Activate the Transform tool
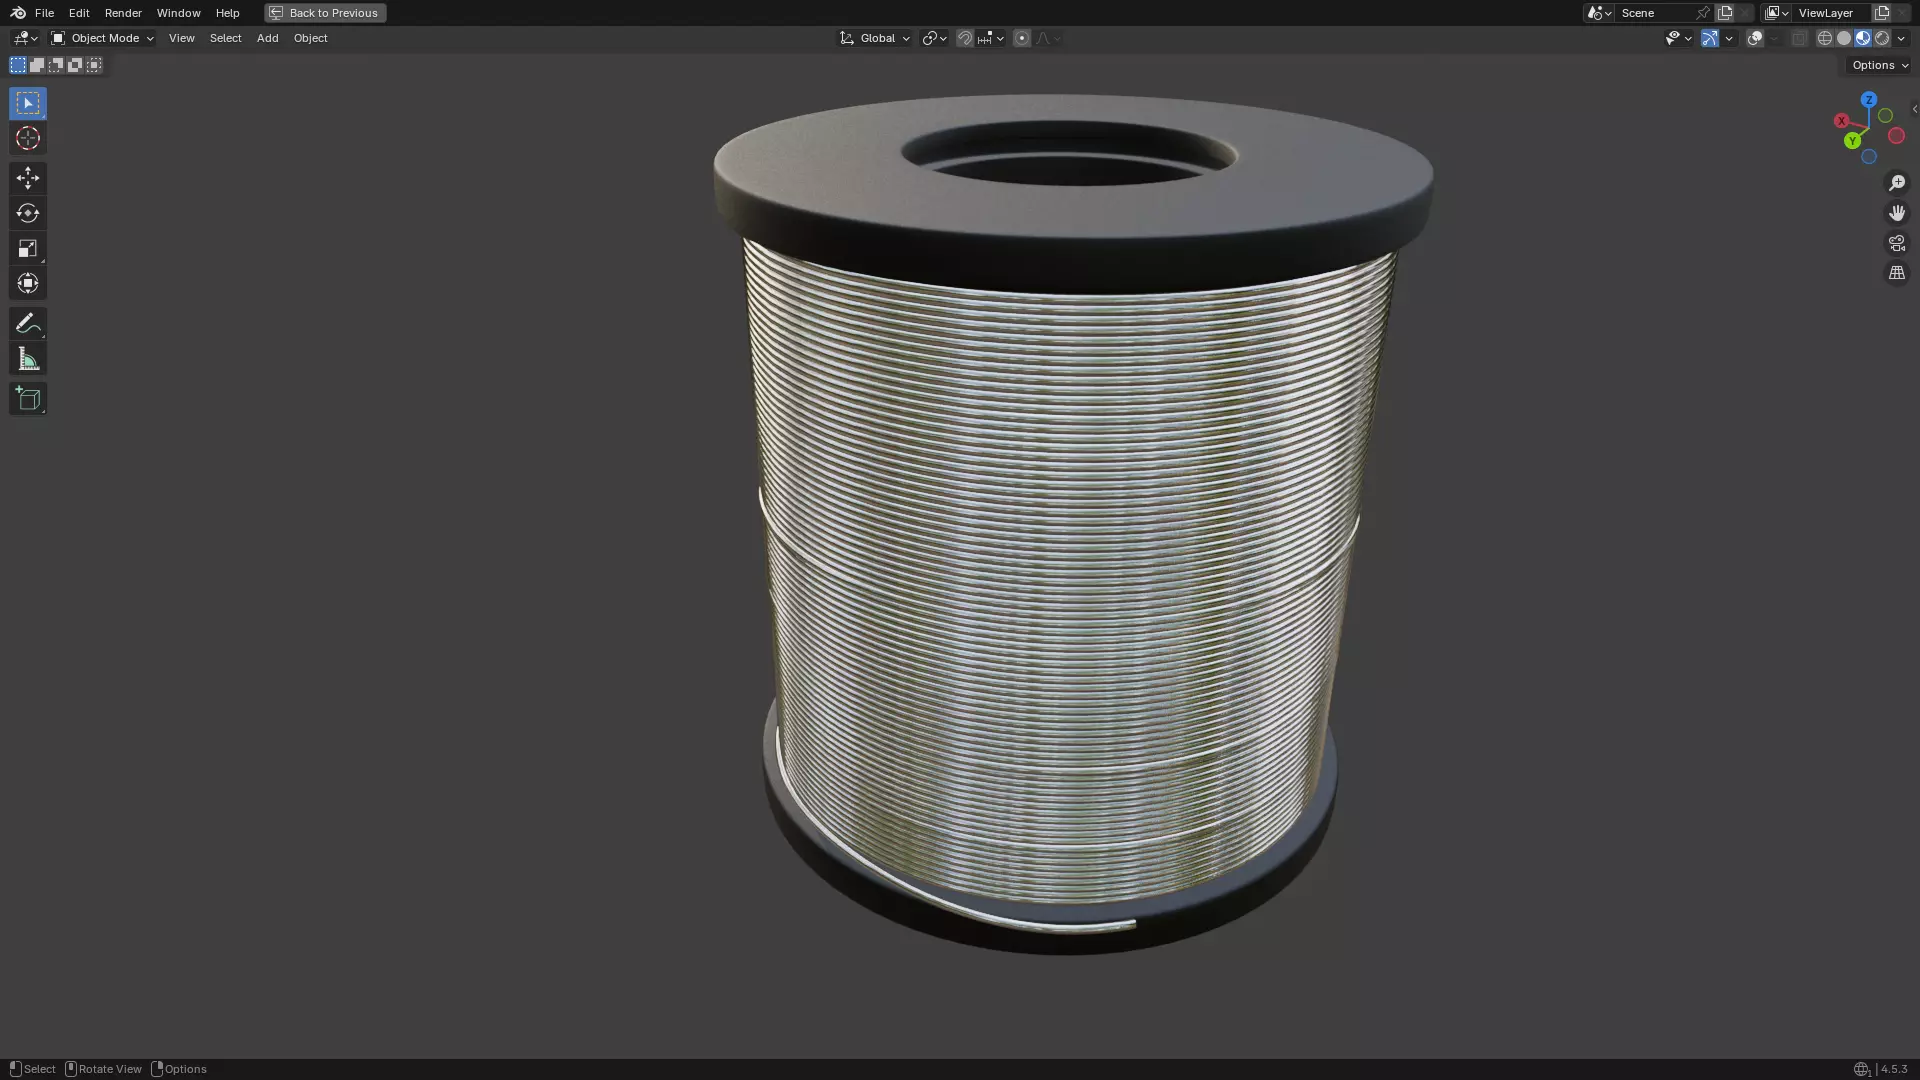Screen dimensions: 1920x1080 28,283
